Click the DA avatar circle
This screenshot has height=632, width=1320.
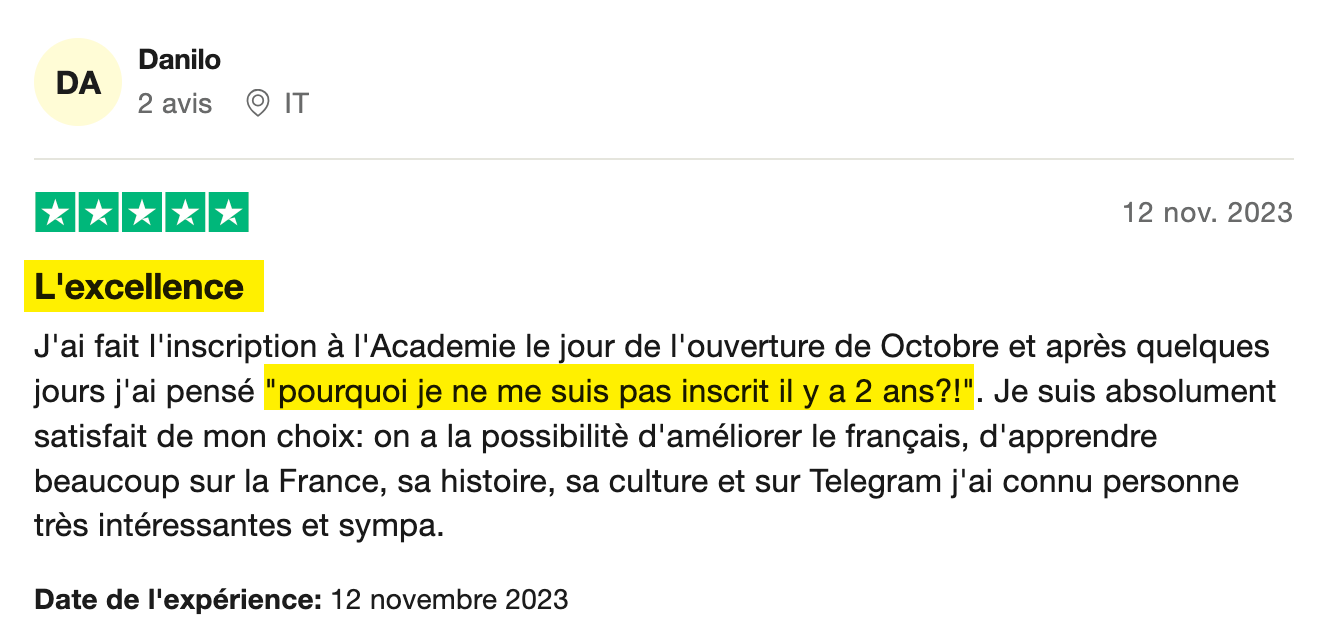pyautogui.click(x=78, y=82)
